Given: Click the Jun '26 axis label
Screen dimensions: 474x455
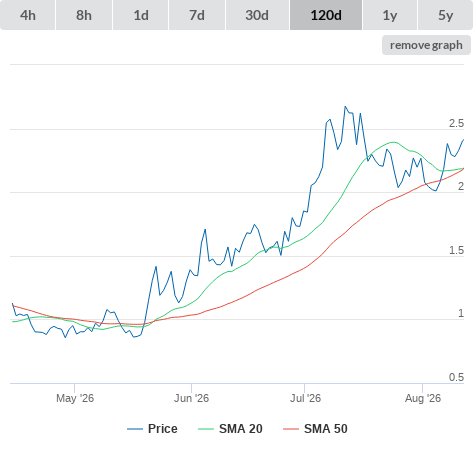Looking at the screenshot, I should pos(191,398).
